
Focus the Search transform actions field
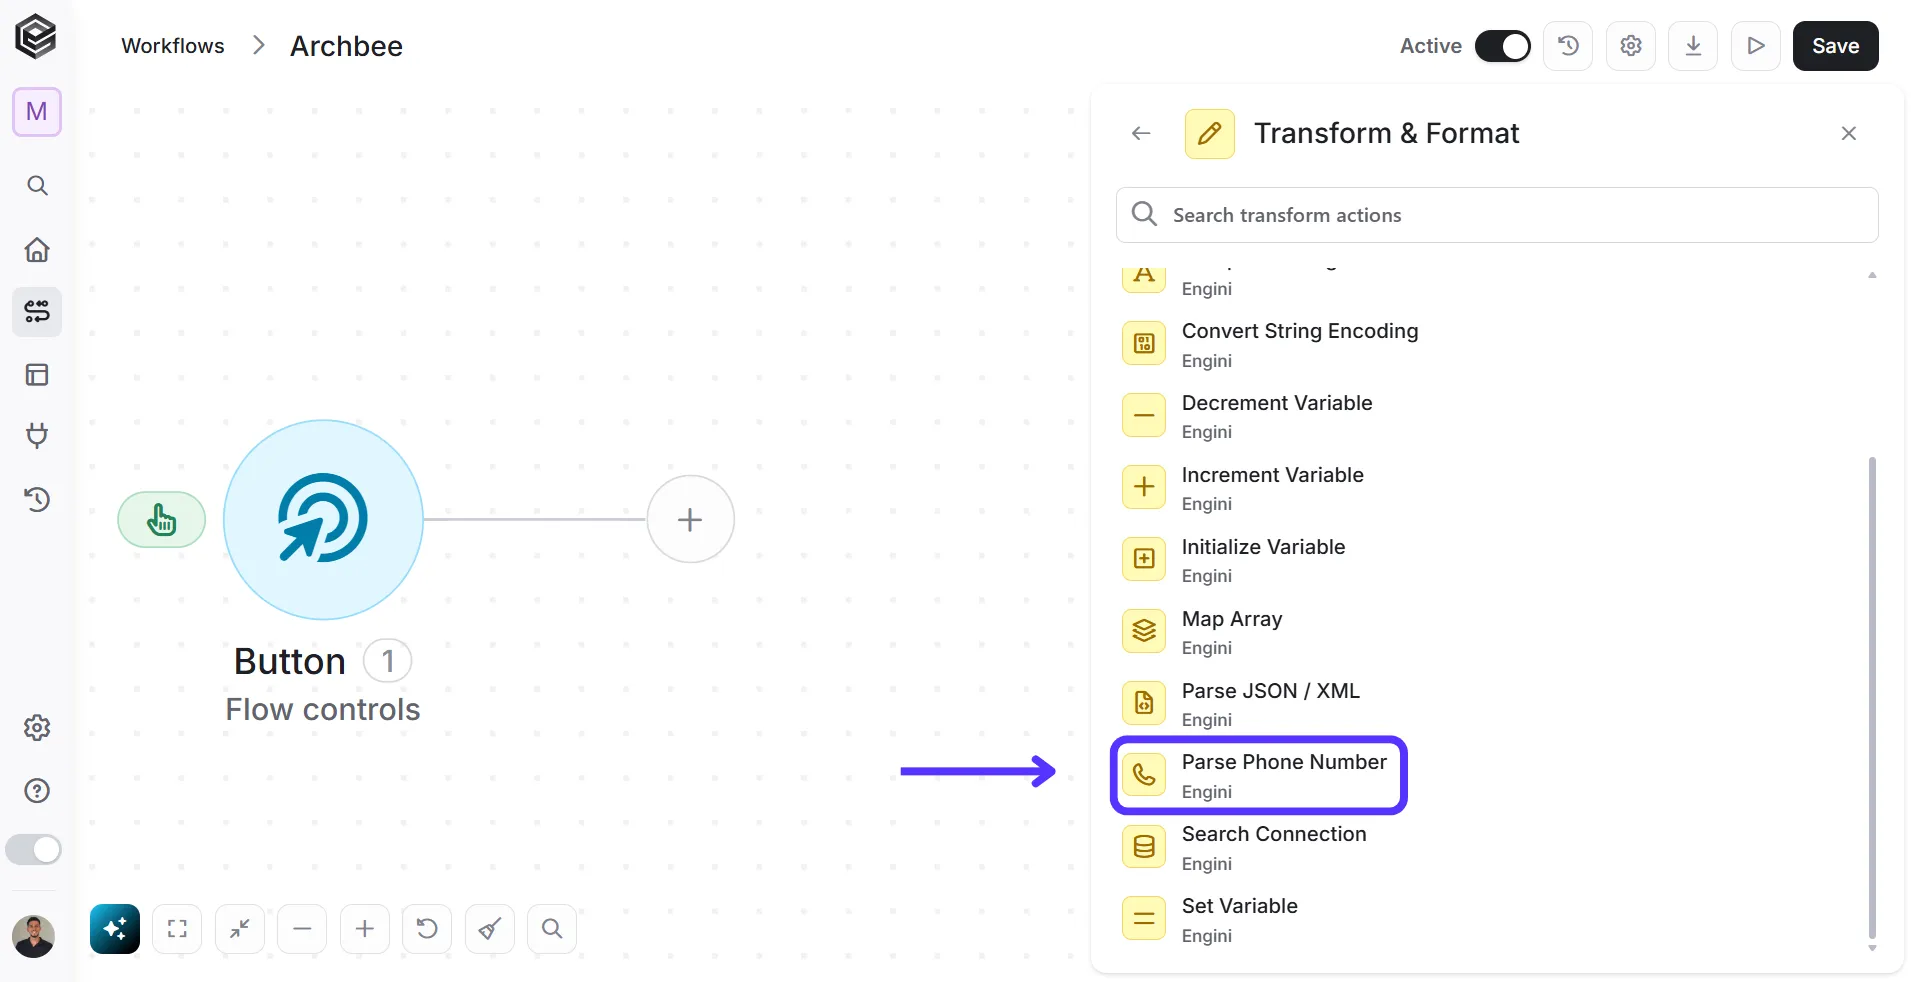coord(1497,215)
